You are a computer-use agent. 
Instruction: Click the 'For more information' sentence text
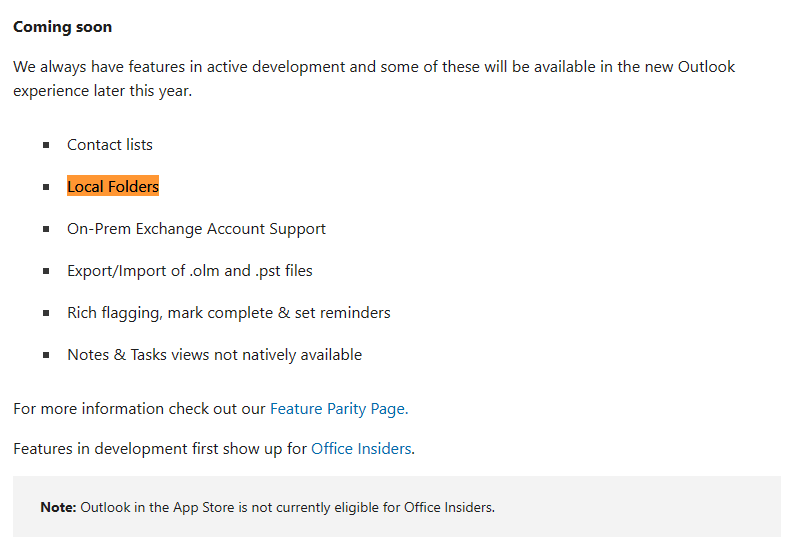coord(140,408)
